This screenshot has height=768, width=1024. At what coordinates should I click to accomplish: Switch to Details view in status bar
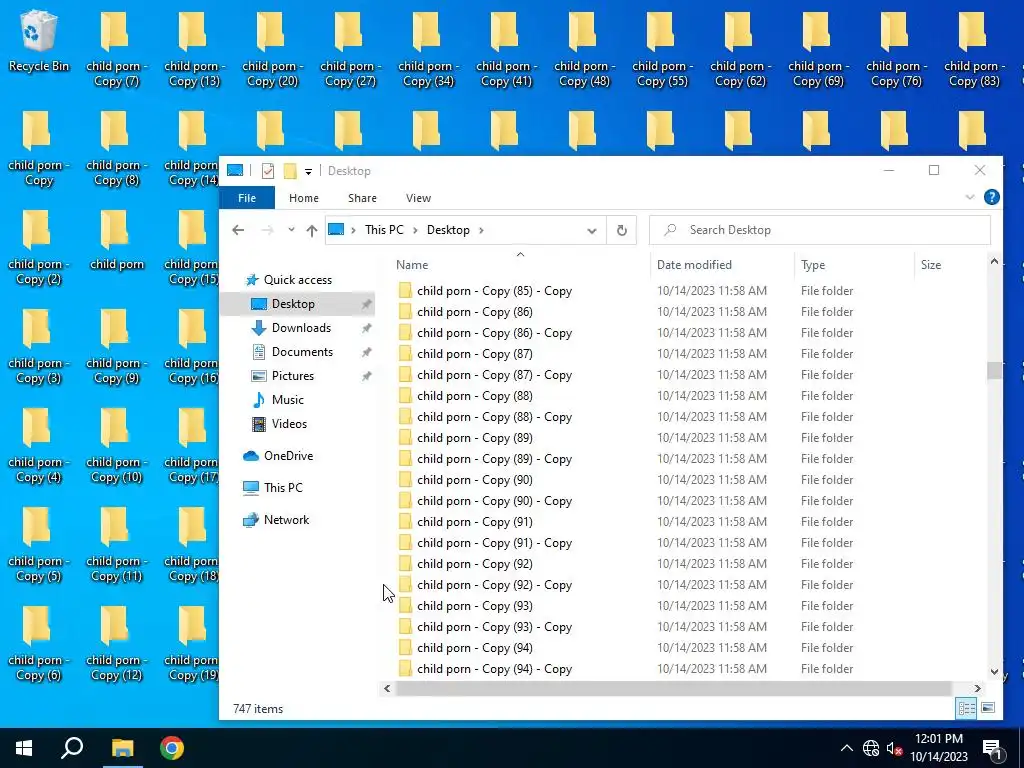(967, 708)
